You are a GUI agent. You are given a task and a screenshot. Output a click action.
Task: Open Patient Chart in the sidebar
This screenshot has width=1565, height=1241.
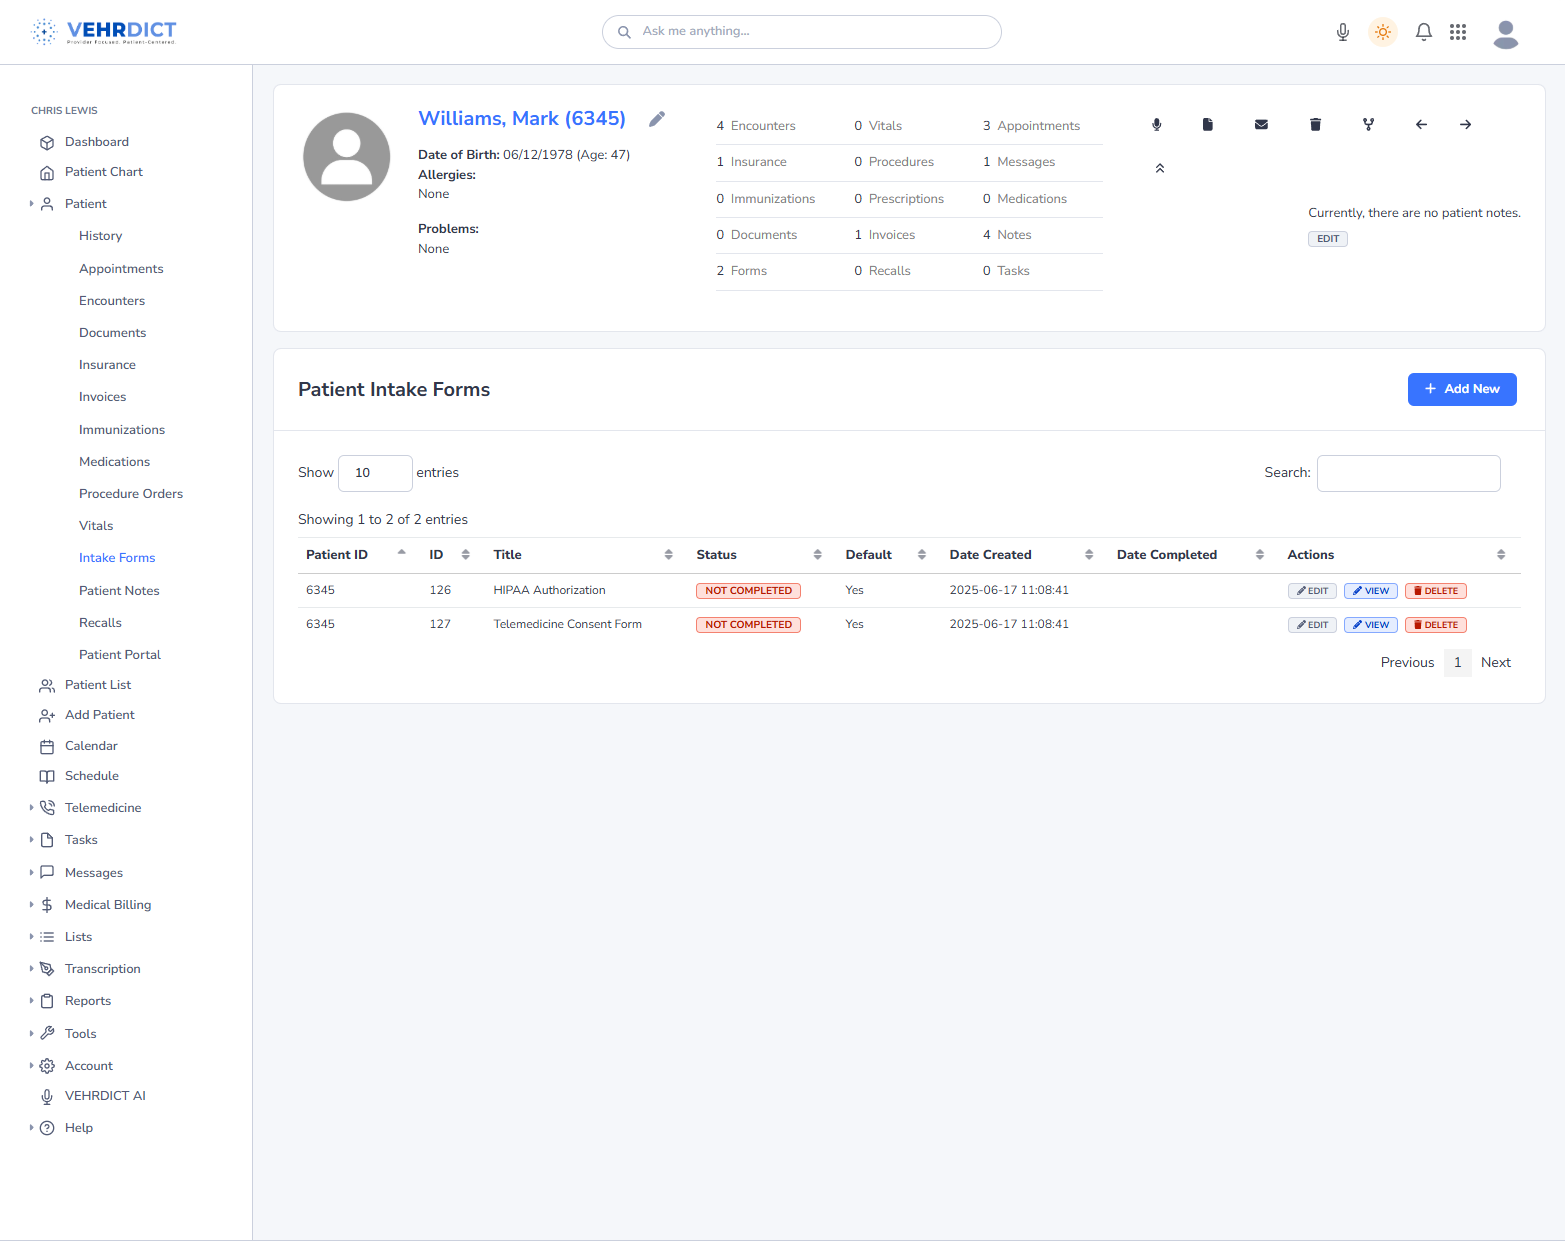(x=104, y=172)
